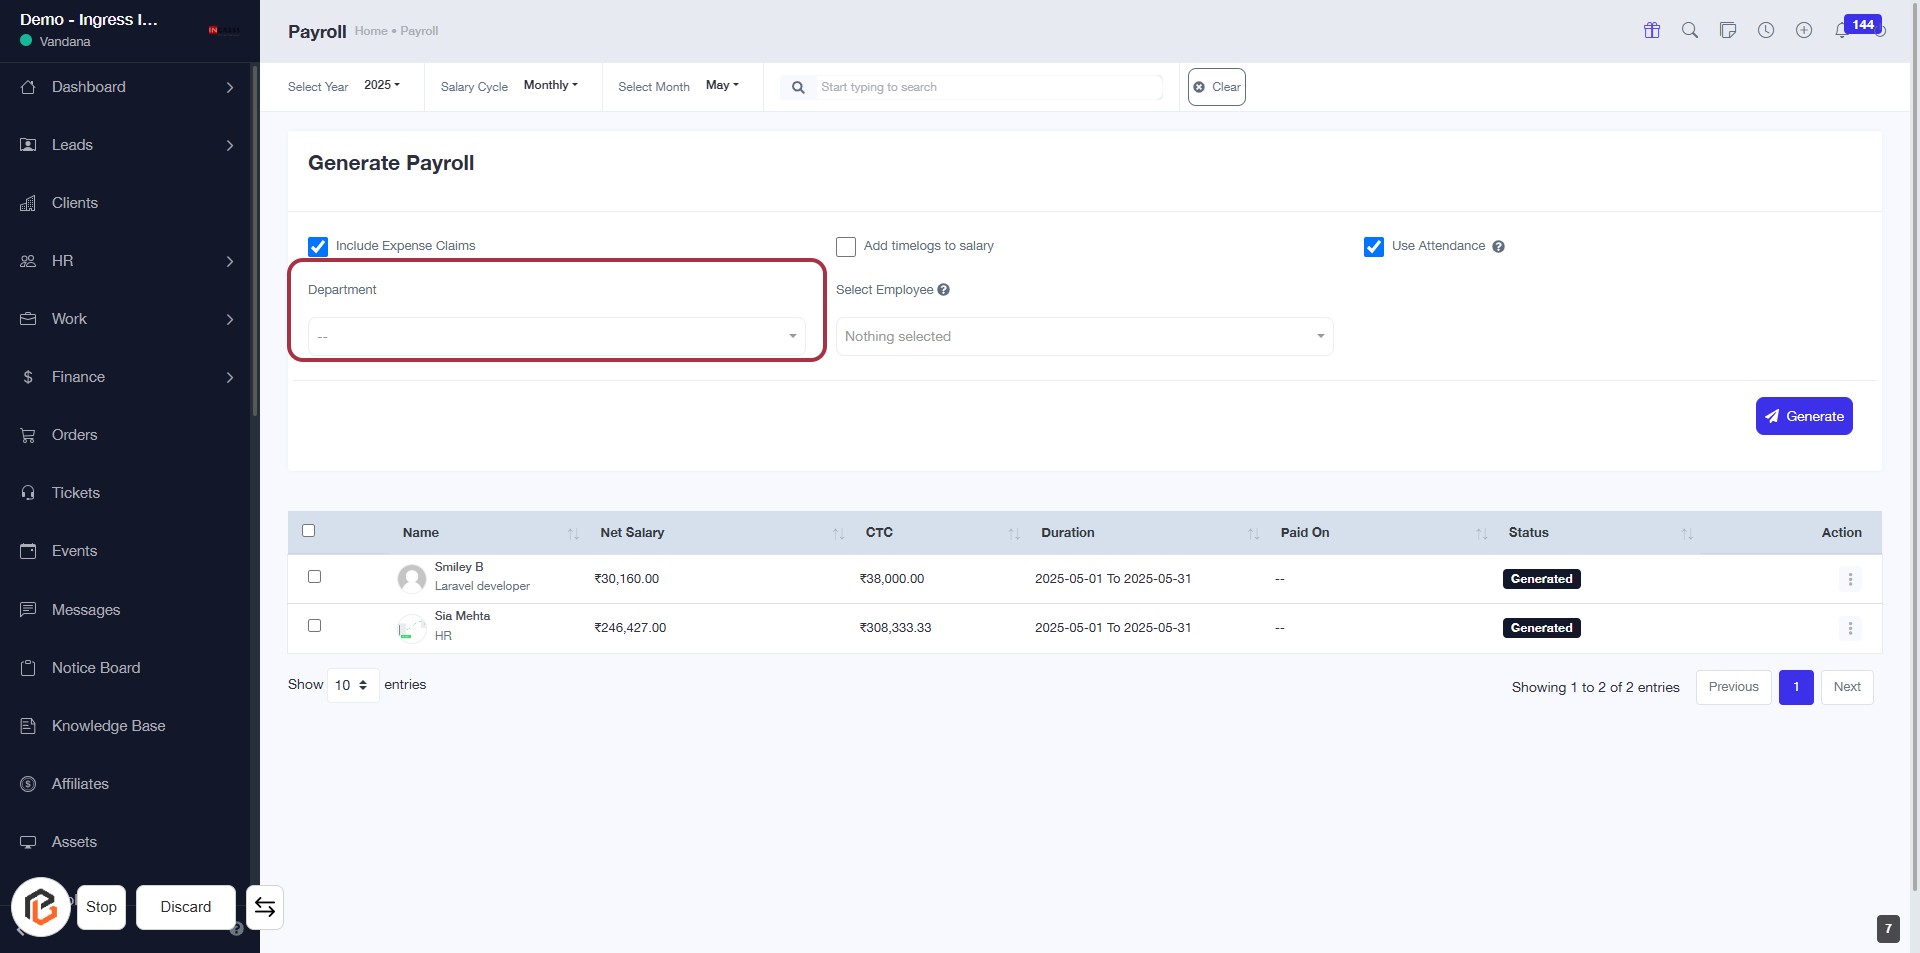Screen dimensions: 1920x953
Task: Enable Add timelogs to salary checkbox
Action: pos(846,247)
